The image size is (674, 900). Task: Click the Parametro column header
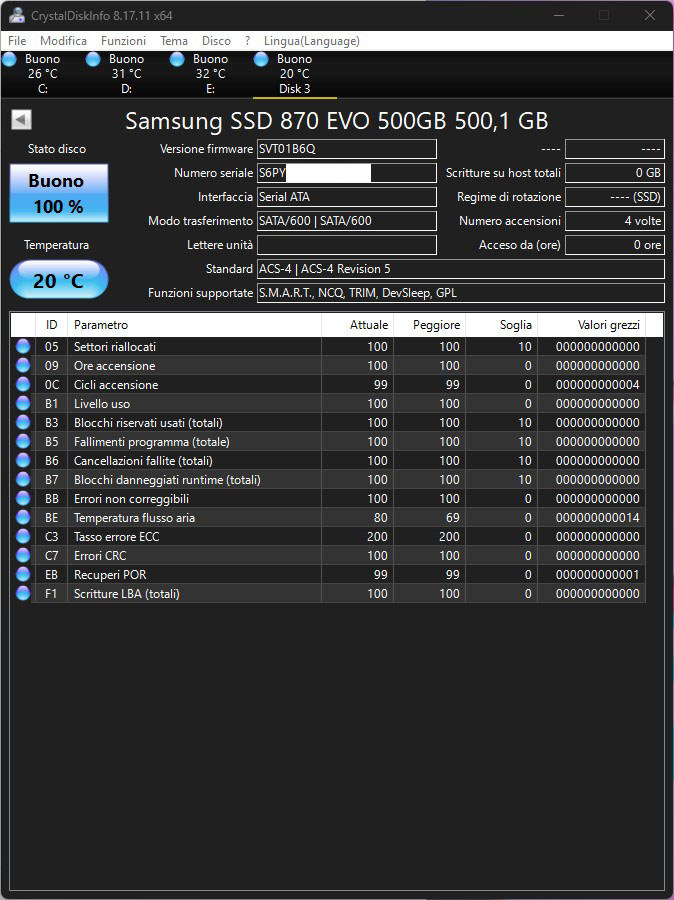click(195, 325)
